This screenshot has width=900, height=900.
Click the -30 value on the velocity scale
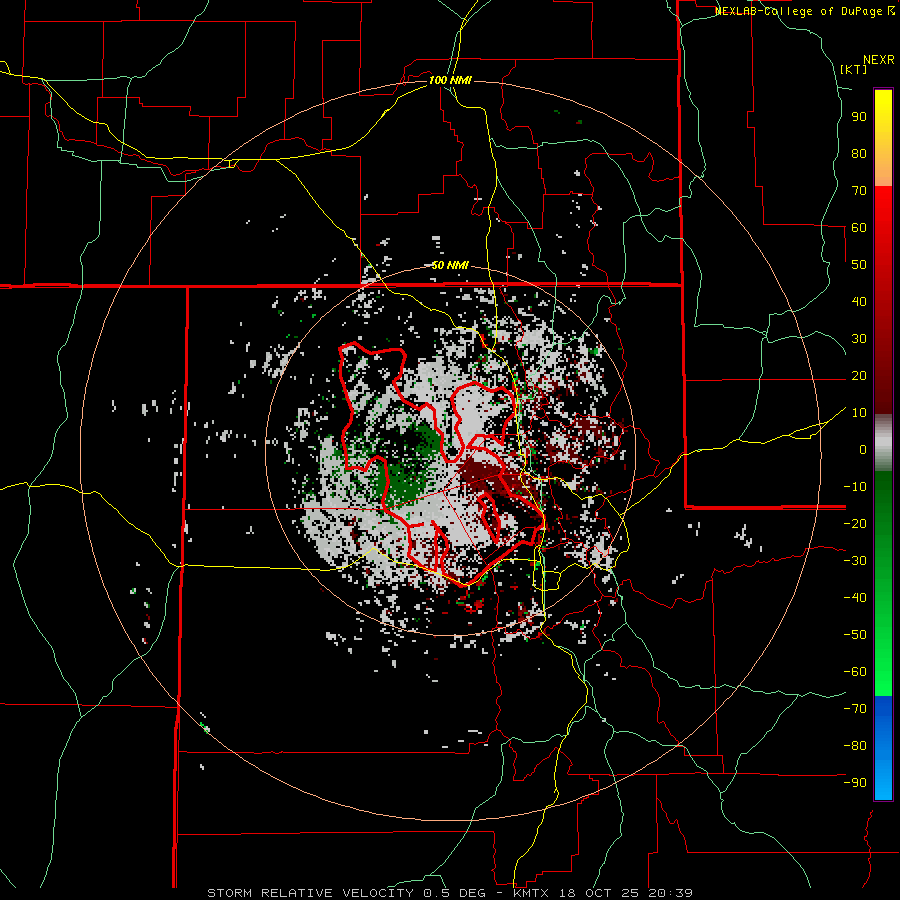[x=855, y=561]
